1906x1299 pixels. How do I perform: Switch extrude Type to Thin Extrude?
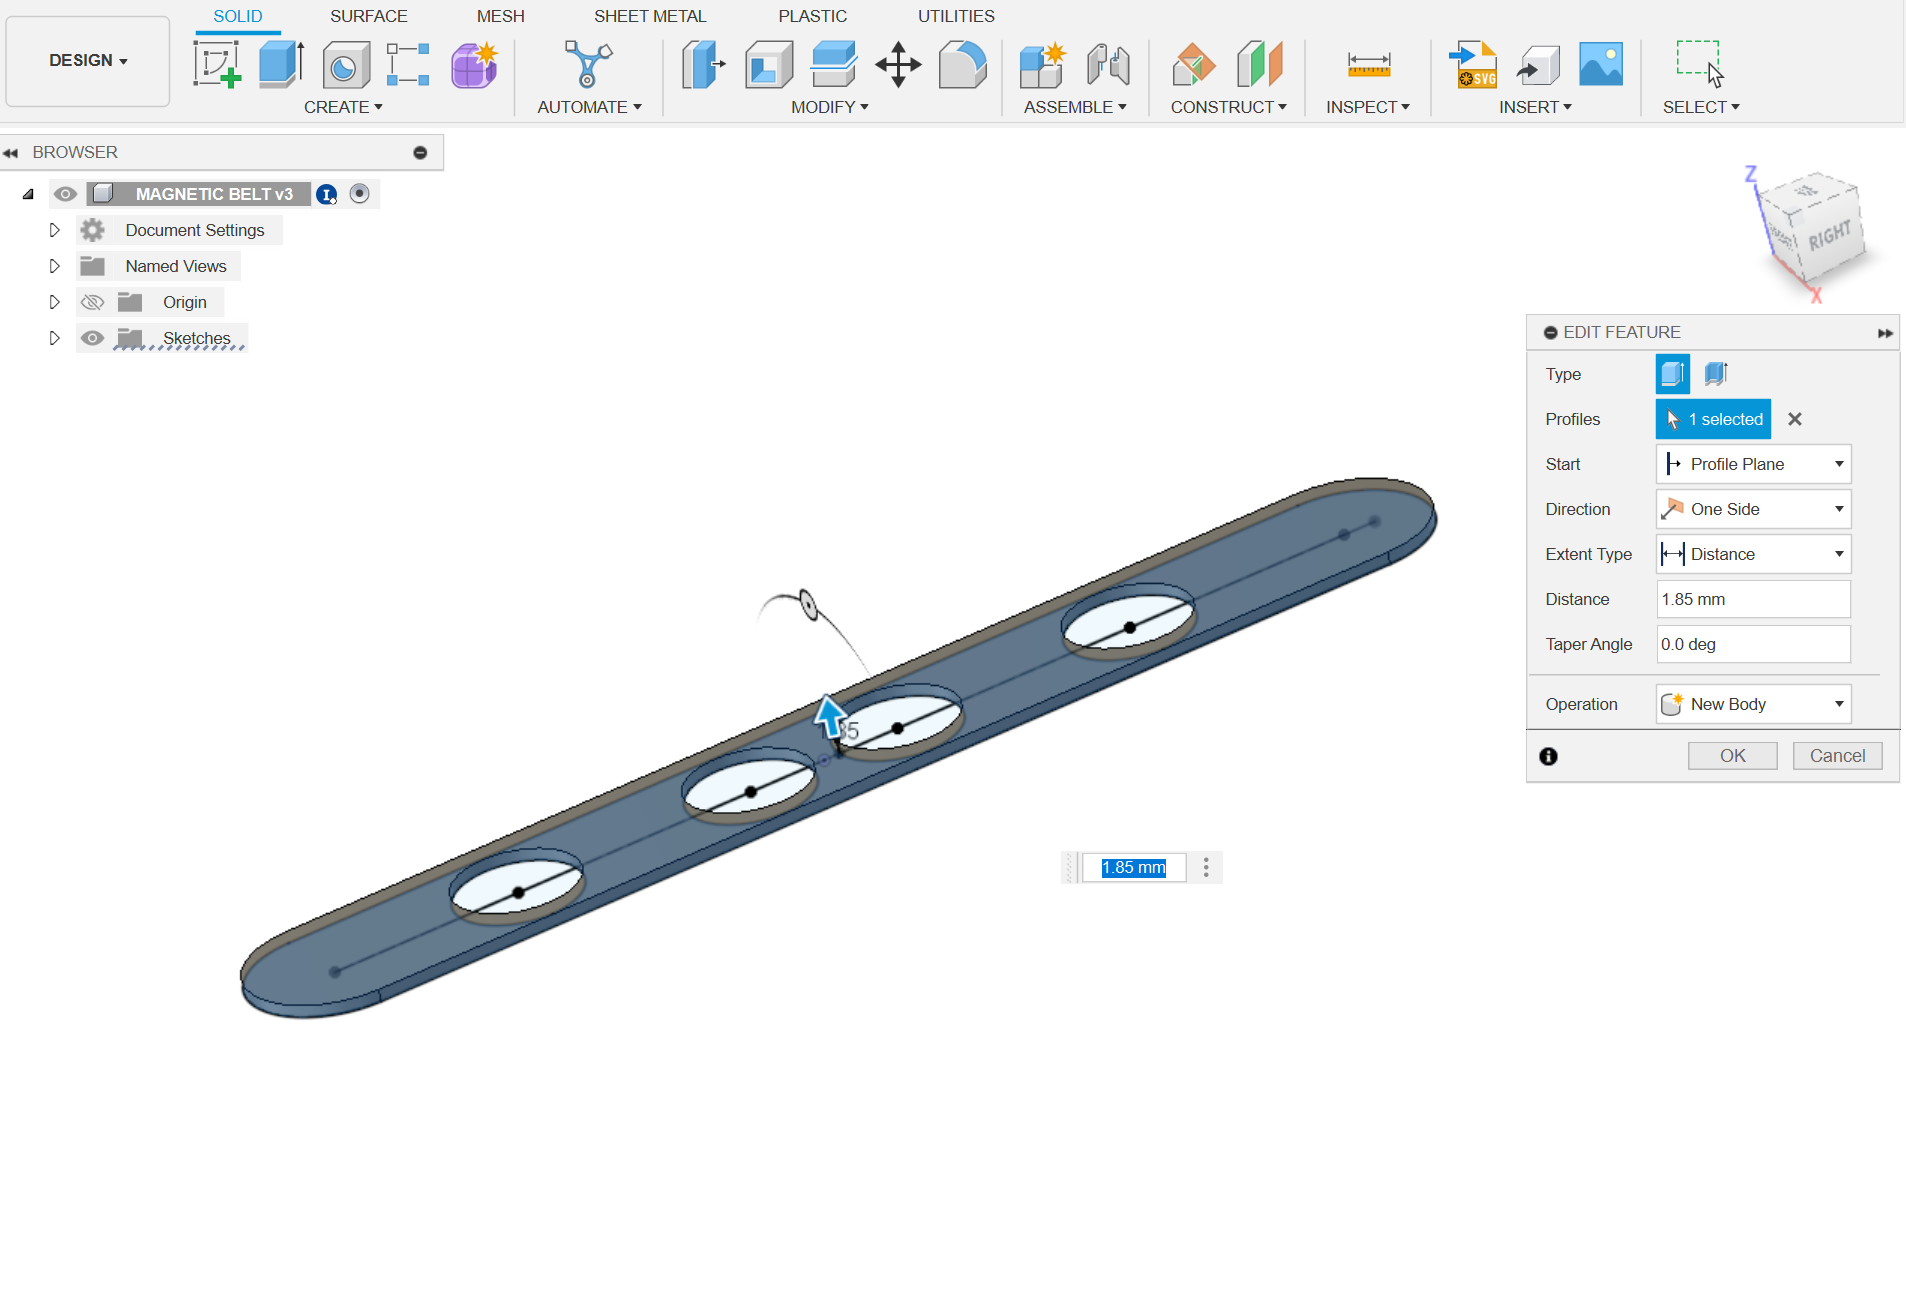[x=1716, y=373]
